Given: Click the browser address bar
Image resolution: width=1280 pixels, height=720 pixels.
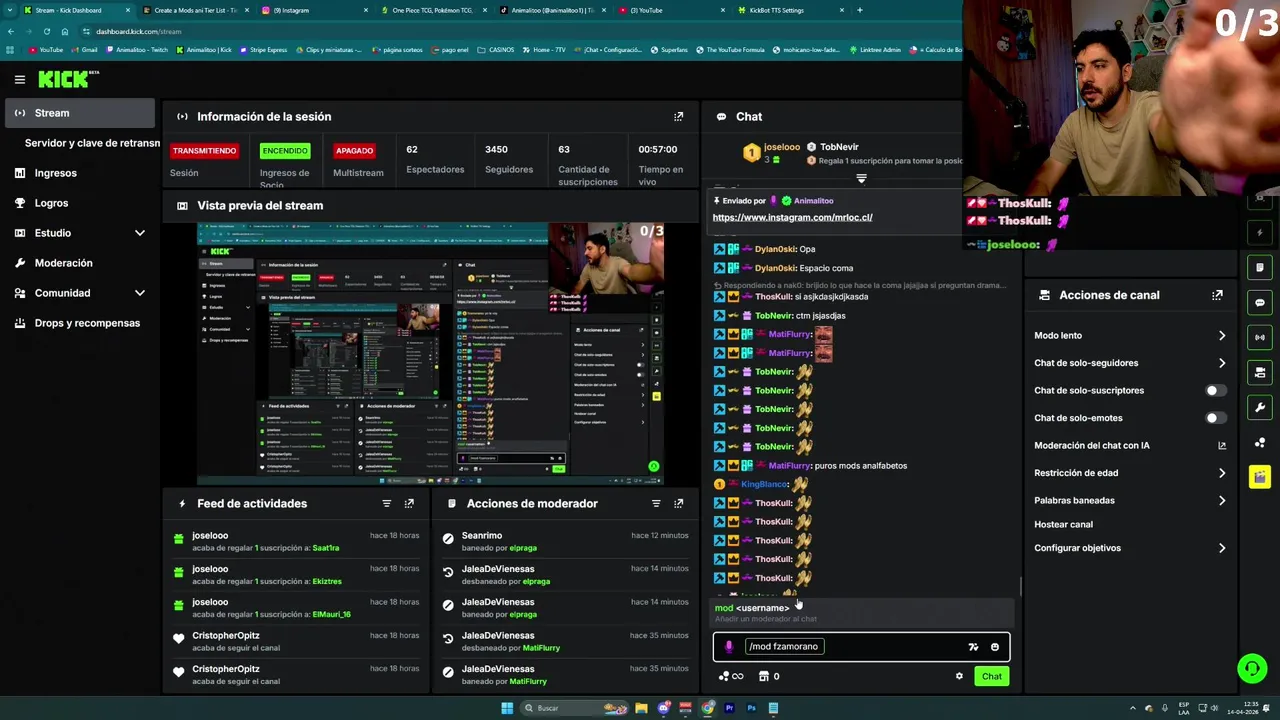Looking at the screenshot, I should [x=520, y=31].
